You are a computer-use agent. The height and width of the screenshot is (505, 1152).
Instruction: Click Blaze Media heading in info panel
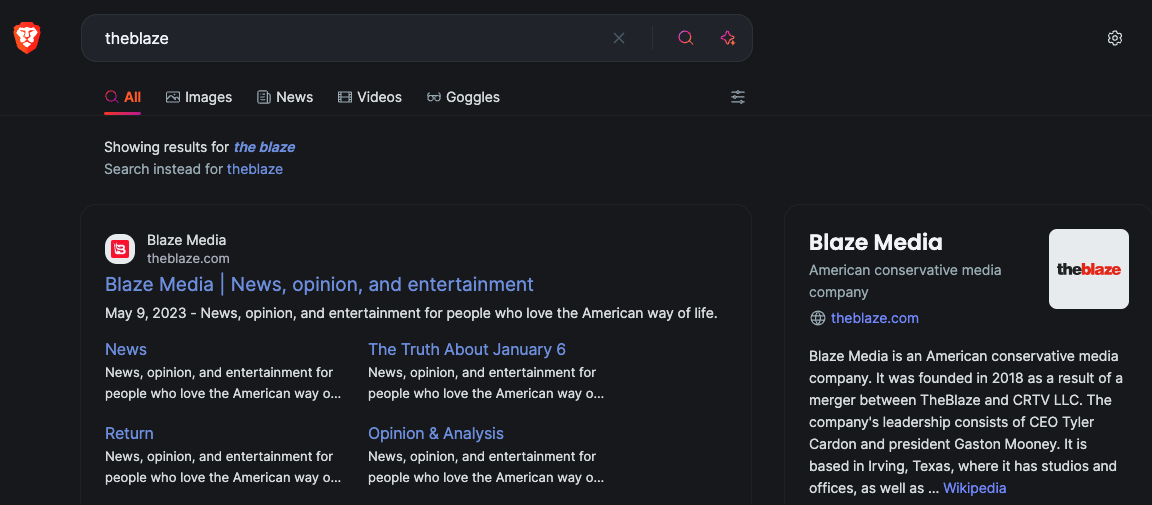click(875, 242)
